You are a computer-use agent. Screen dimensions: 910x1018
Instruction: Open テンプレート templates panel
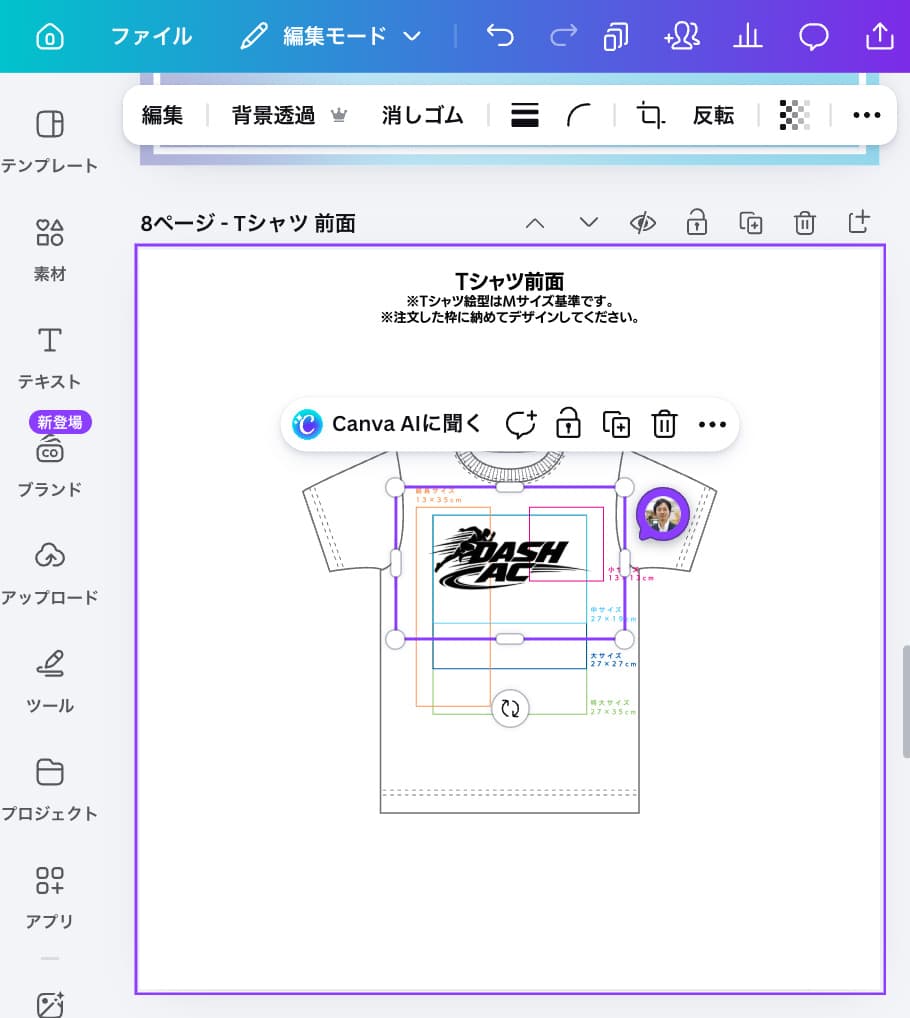click(x=50, y=142)
